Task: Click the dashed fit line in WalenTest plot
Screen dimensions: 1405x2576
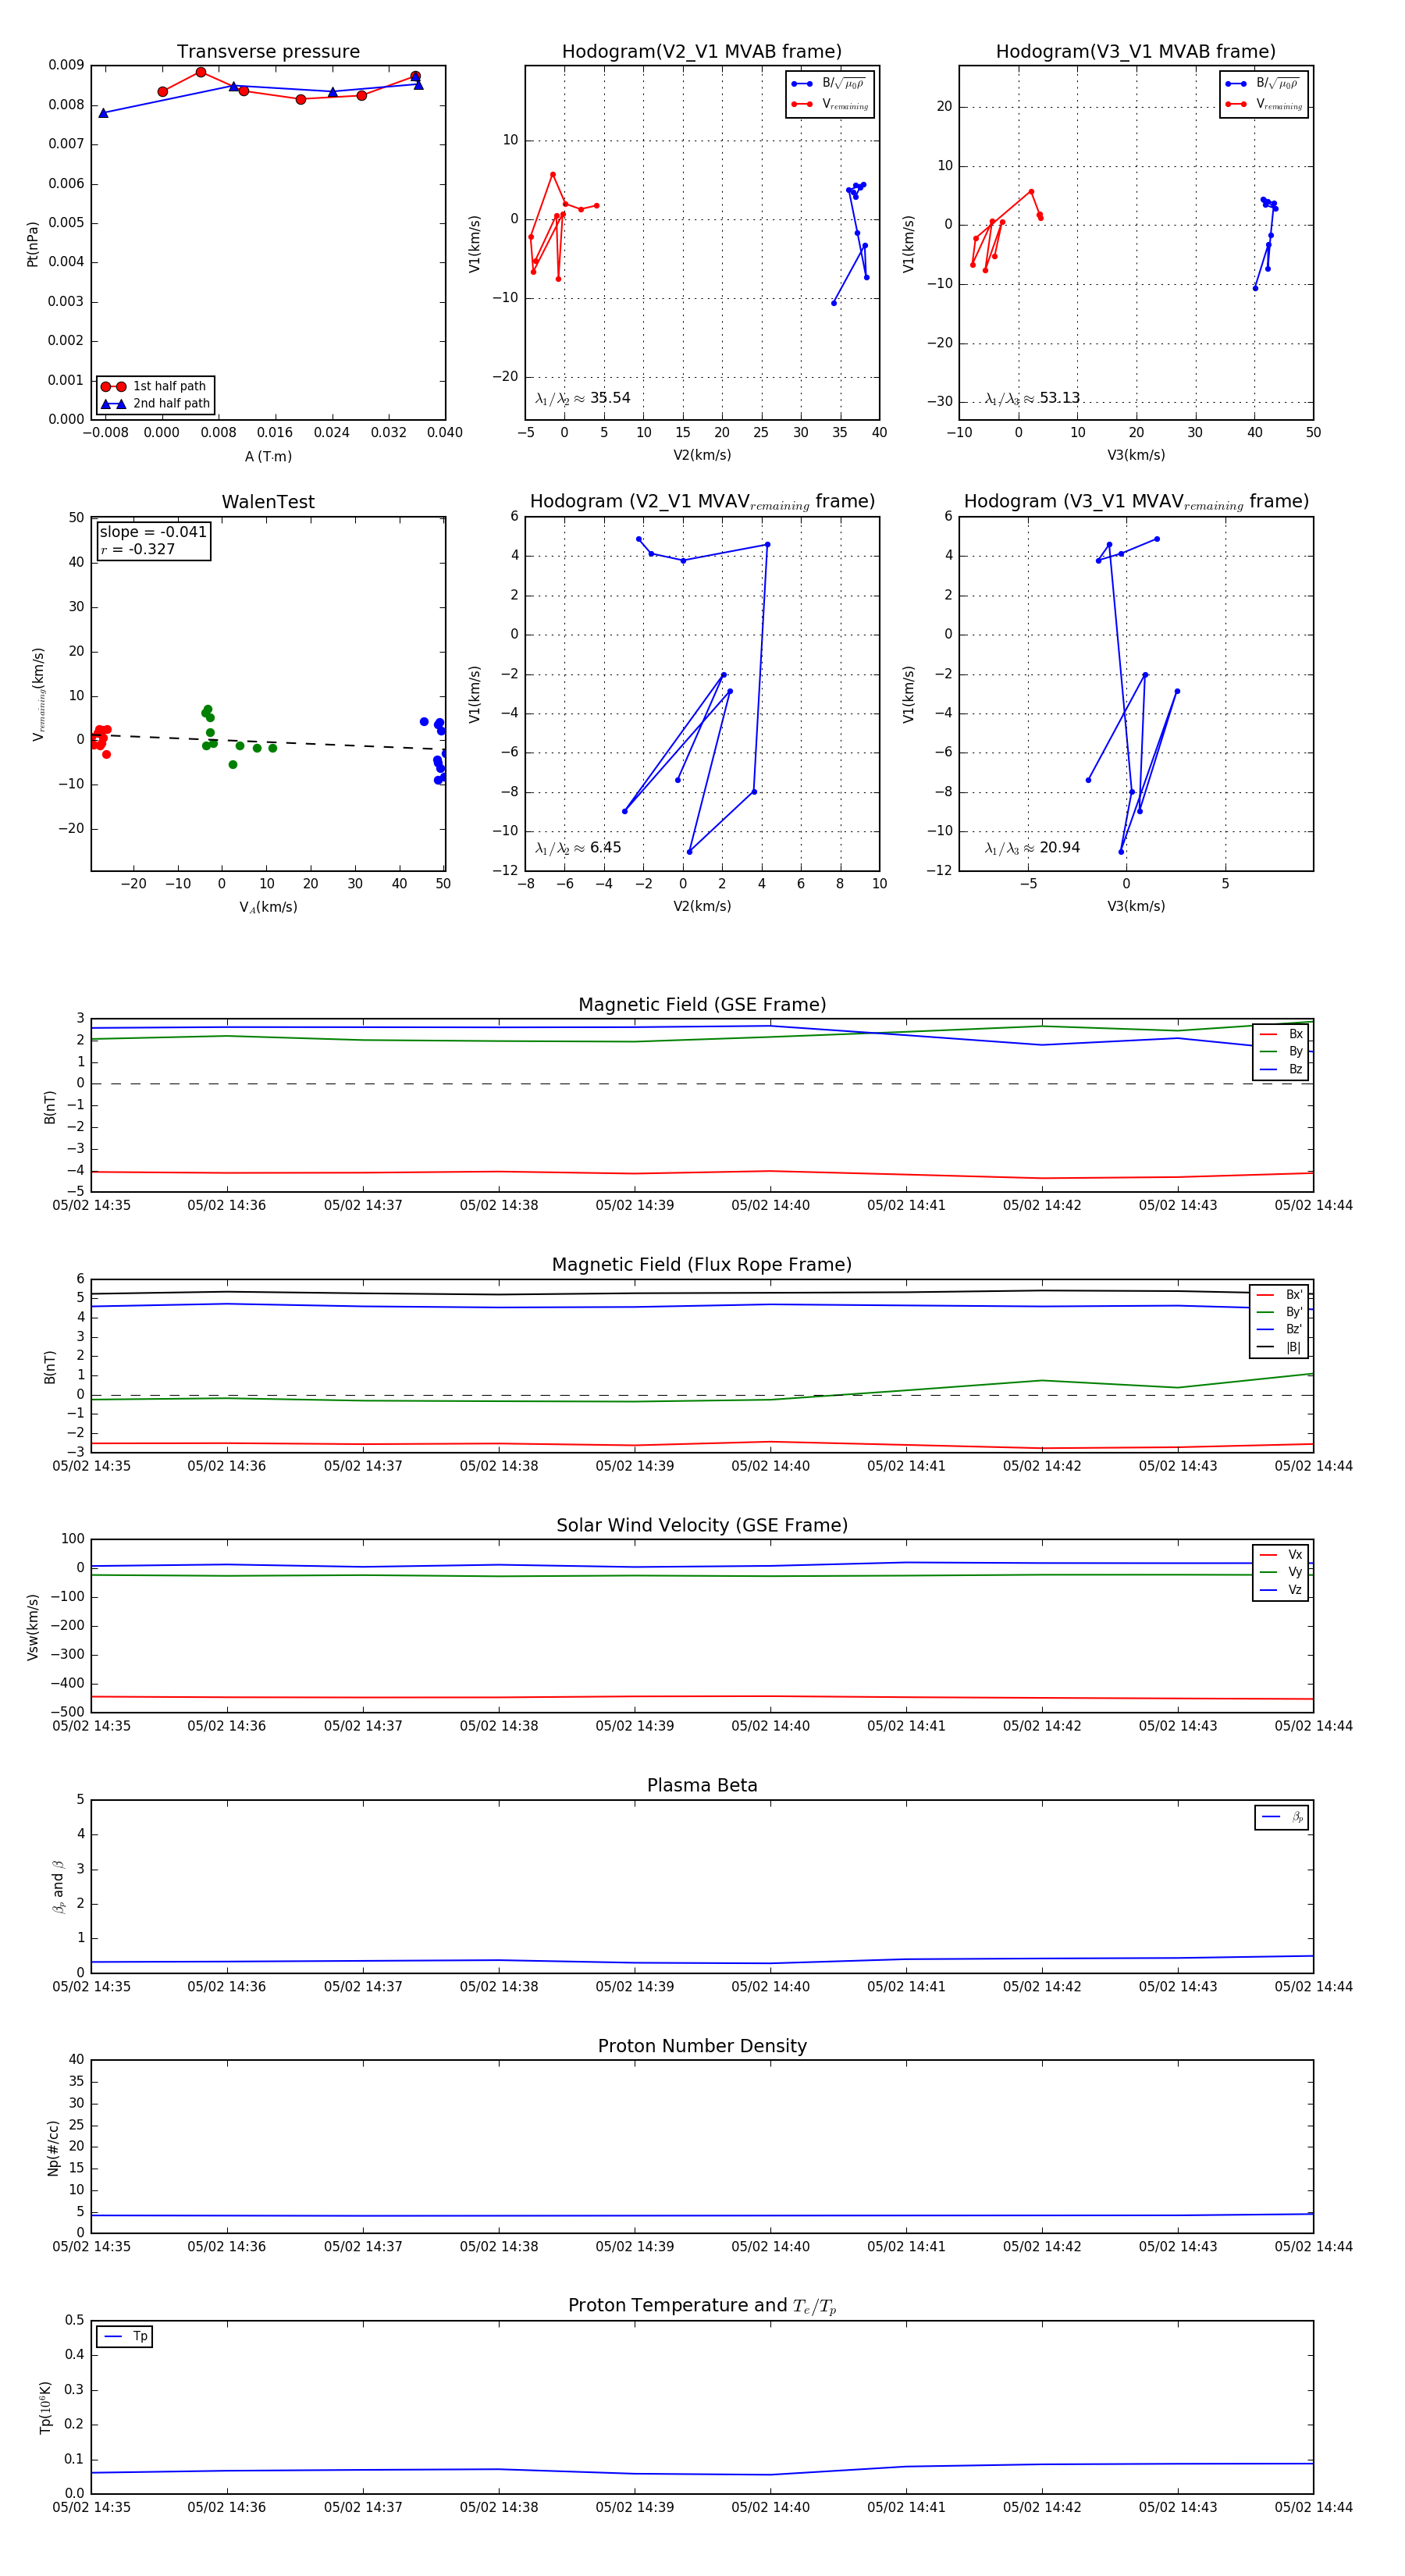Action: point(268,741)
